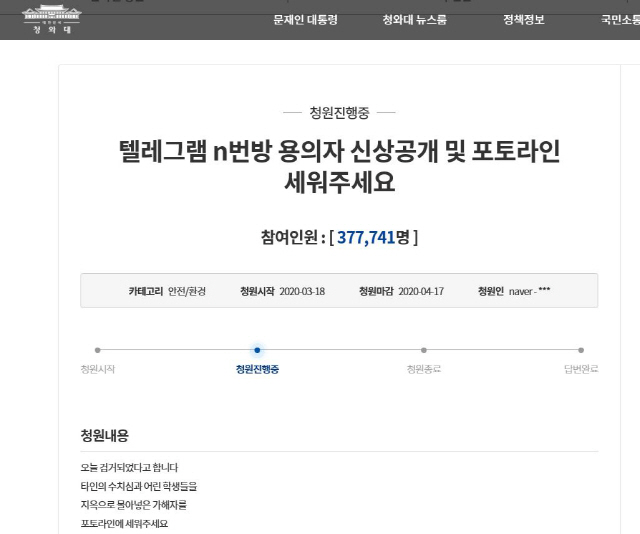Click the 청원시작 progress step dot
640x534 pixels.
coord(98,350)
